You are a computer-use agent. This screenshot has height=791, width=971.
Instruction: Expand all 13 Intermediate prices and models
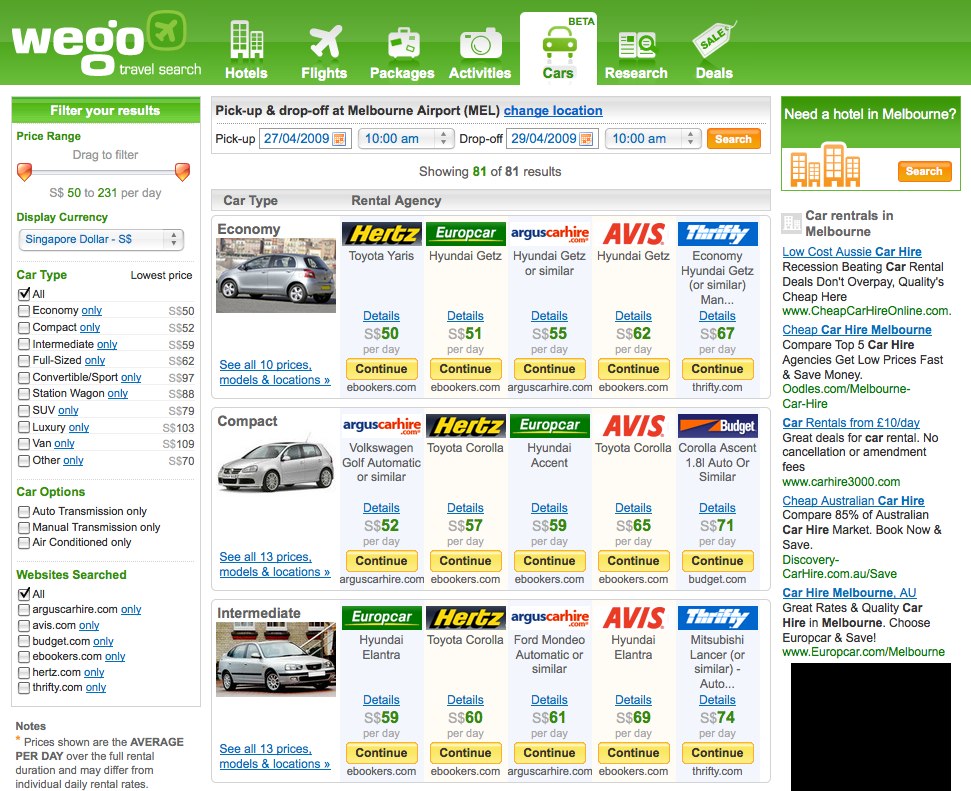[274, 756]
